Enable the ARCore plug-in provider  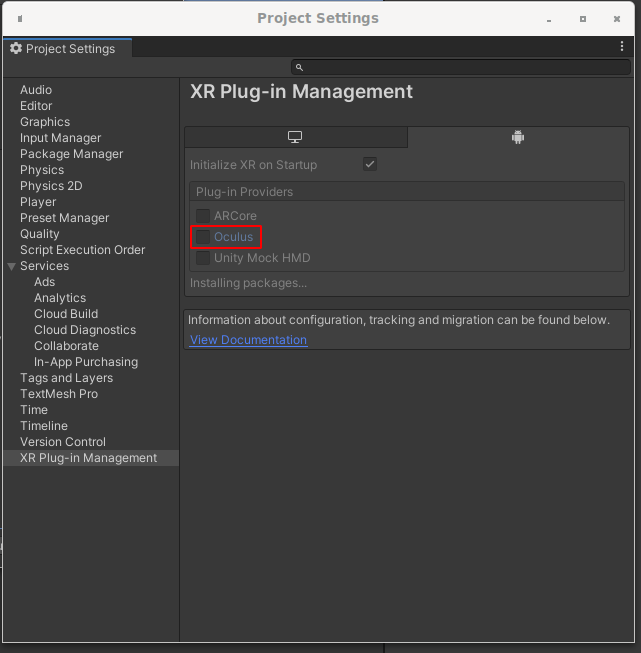pyautogui.click(x=203, y=216)
